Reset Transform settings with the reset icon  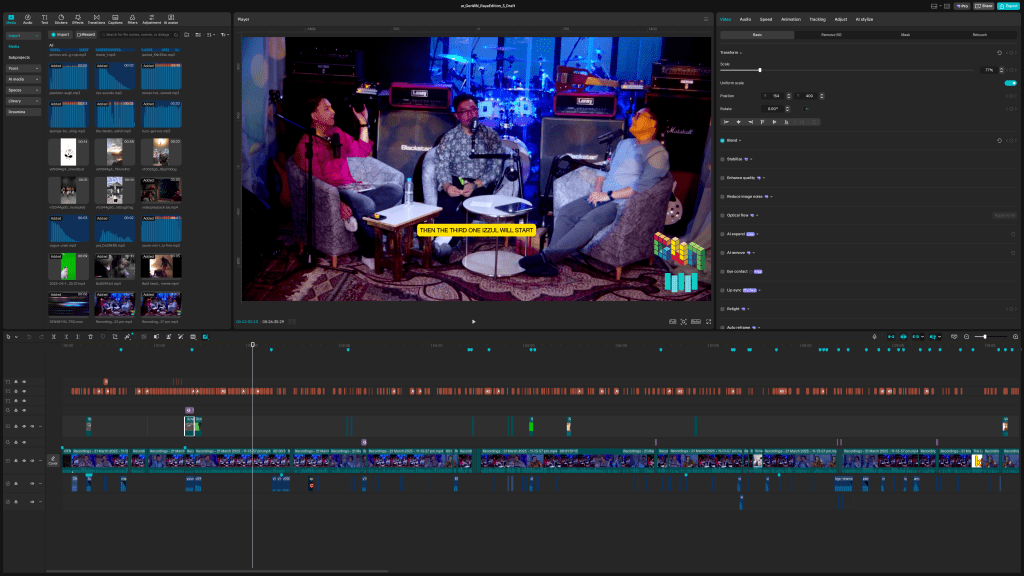999,52
